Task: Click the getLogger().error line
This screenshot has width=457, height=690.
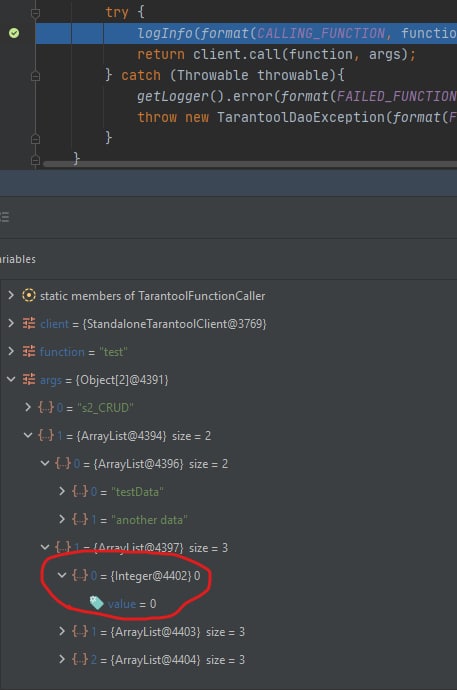Action: (x=296, y=96)
